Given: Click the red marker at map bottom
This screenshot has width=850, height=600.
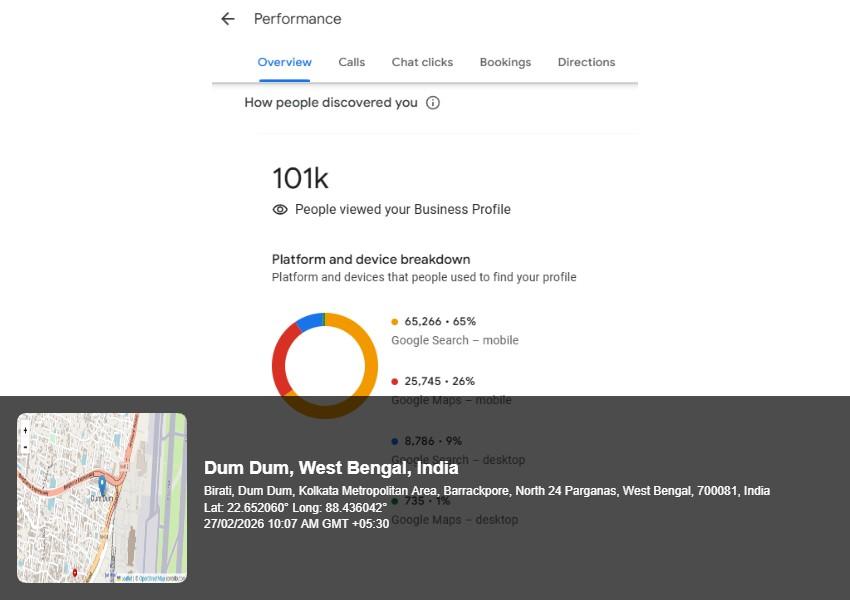Looking at the screenshot, I should click(x=75, y=573).
